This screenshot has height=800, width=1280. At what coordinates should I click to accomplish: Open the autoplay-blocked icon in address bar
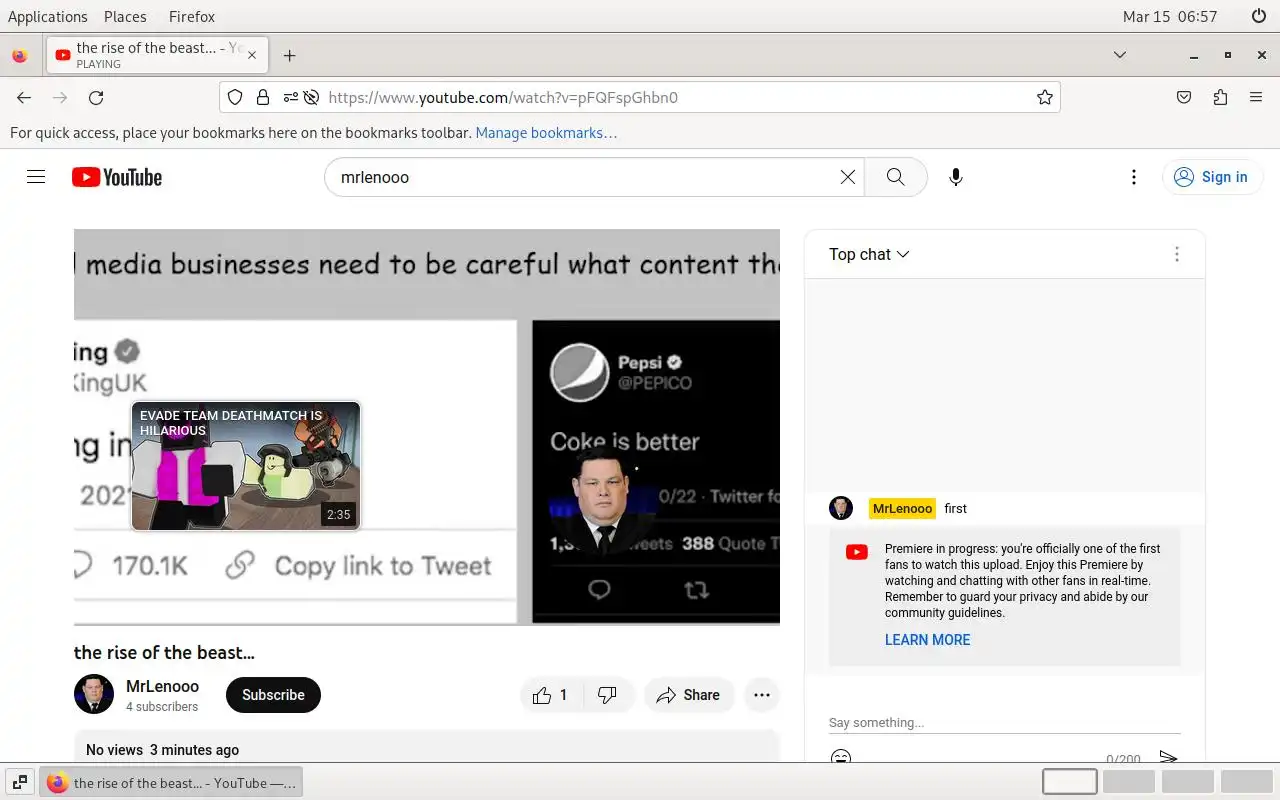(311, 97)
